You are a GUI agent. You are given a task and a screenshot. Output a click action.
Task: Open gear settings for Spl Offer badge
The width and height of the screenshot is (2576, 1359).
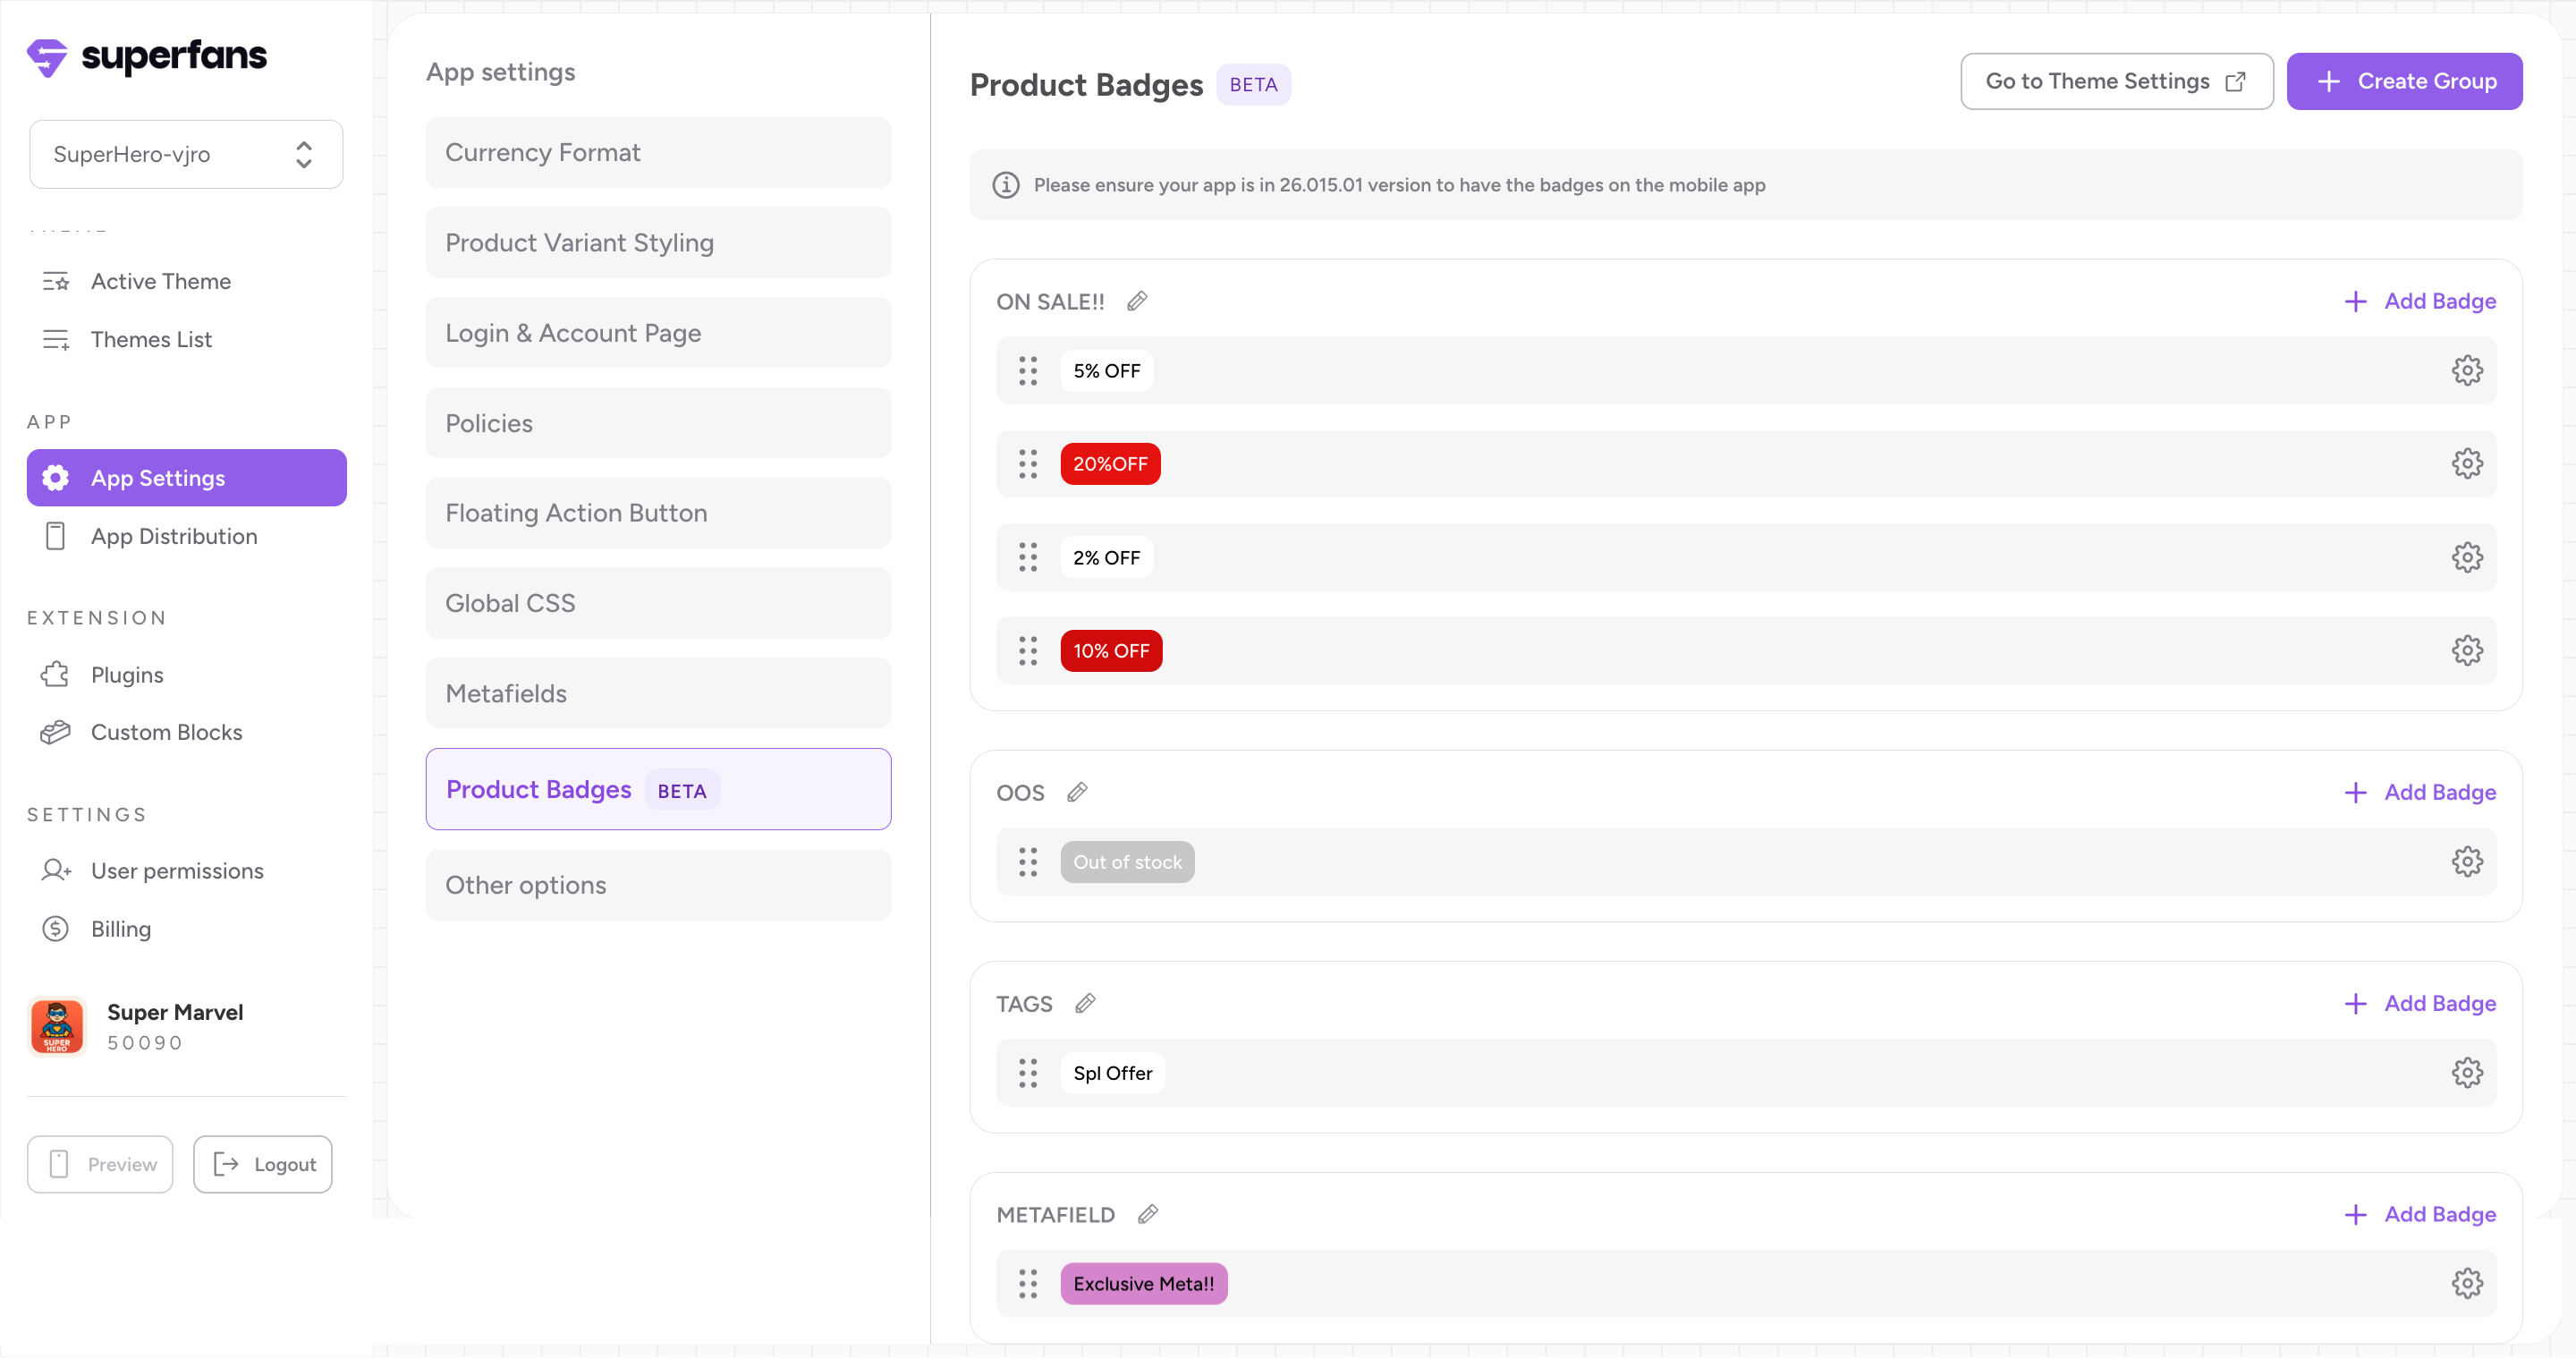point(2466,1073)
